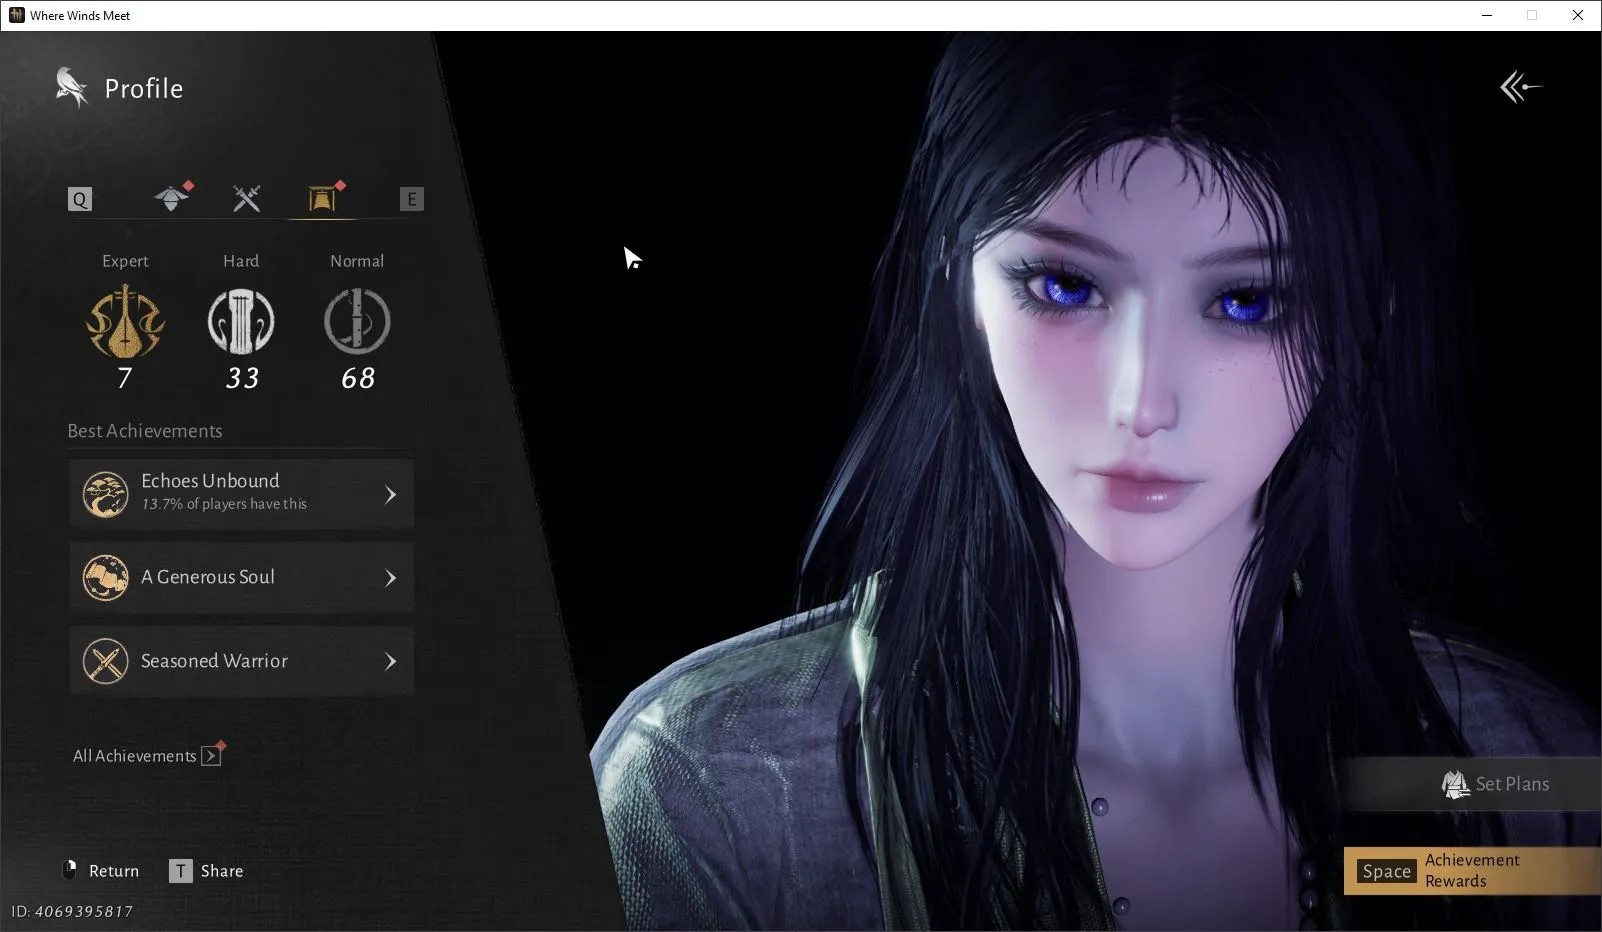Click the Echoes Unbound tree emblem icon
1602x932 pixels.
point(105,494)
